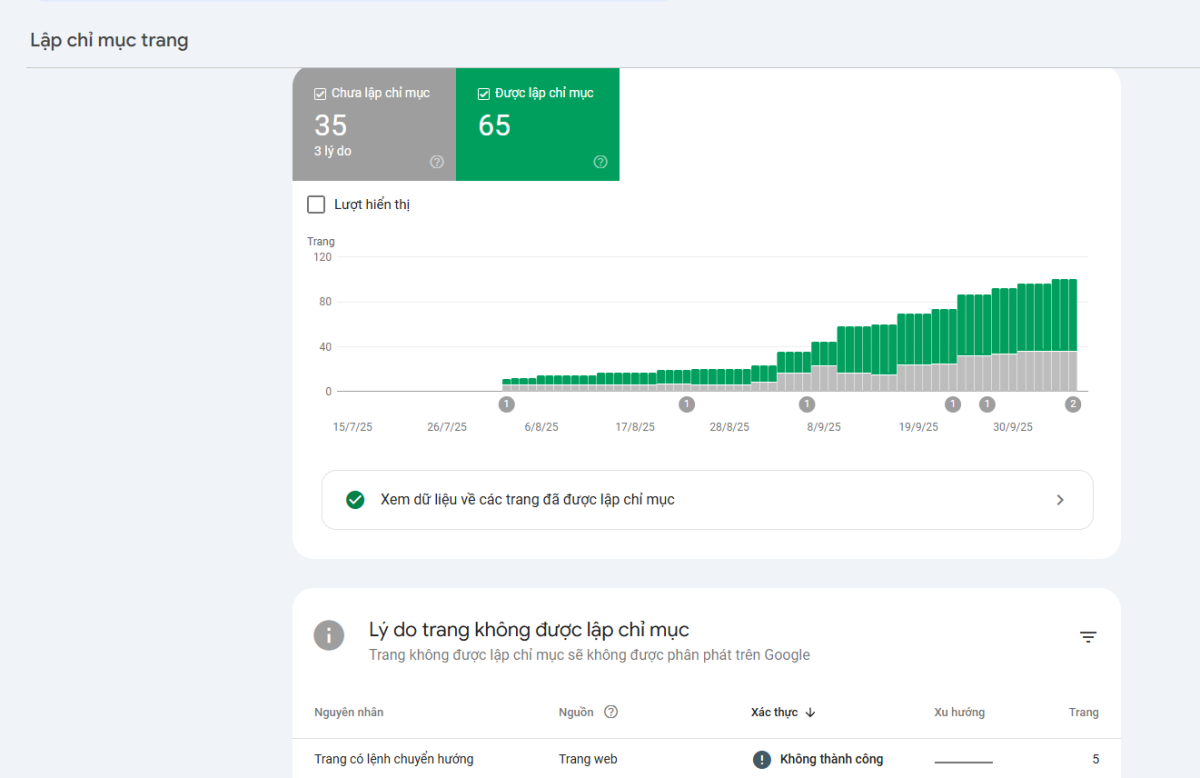
Task: Click the trend sparkline in the redirect row
Action: pos(963,761)
